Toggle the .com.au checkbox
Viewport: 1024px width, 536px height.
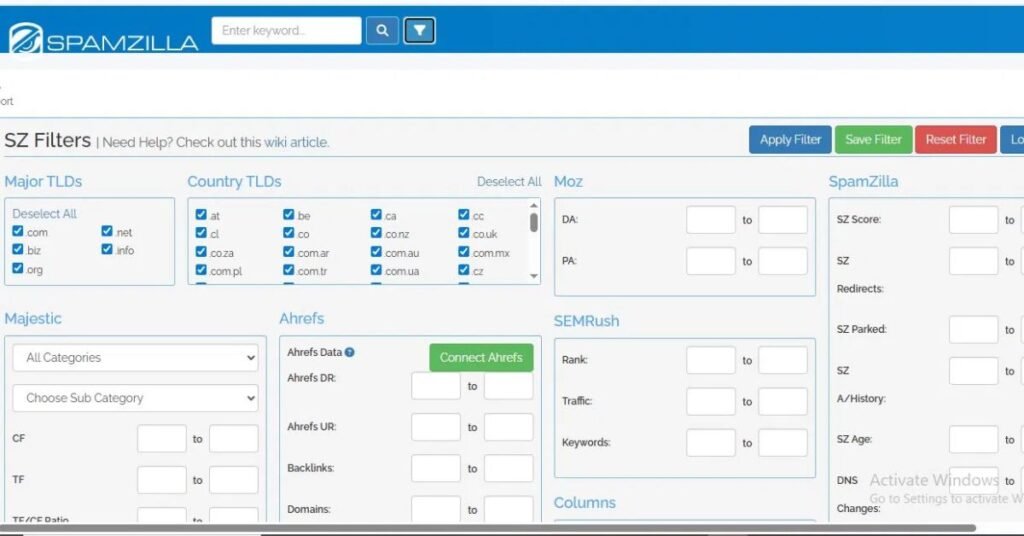point(376,251)
